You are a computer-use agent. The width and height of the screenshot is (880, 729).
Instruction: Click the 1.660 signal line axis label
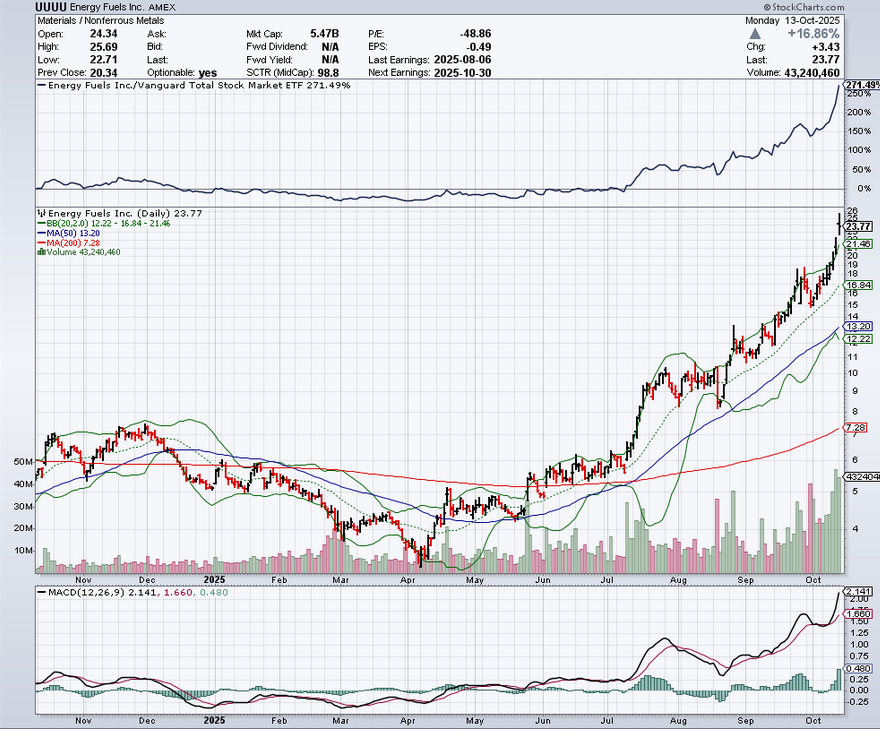click(859, 614)
